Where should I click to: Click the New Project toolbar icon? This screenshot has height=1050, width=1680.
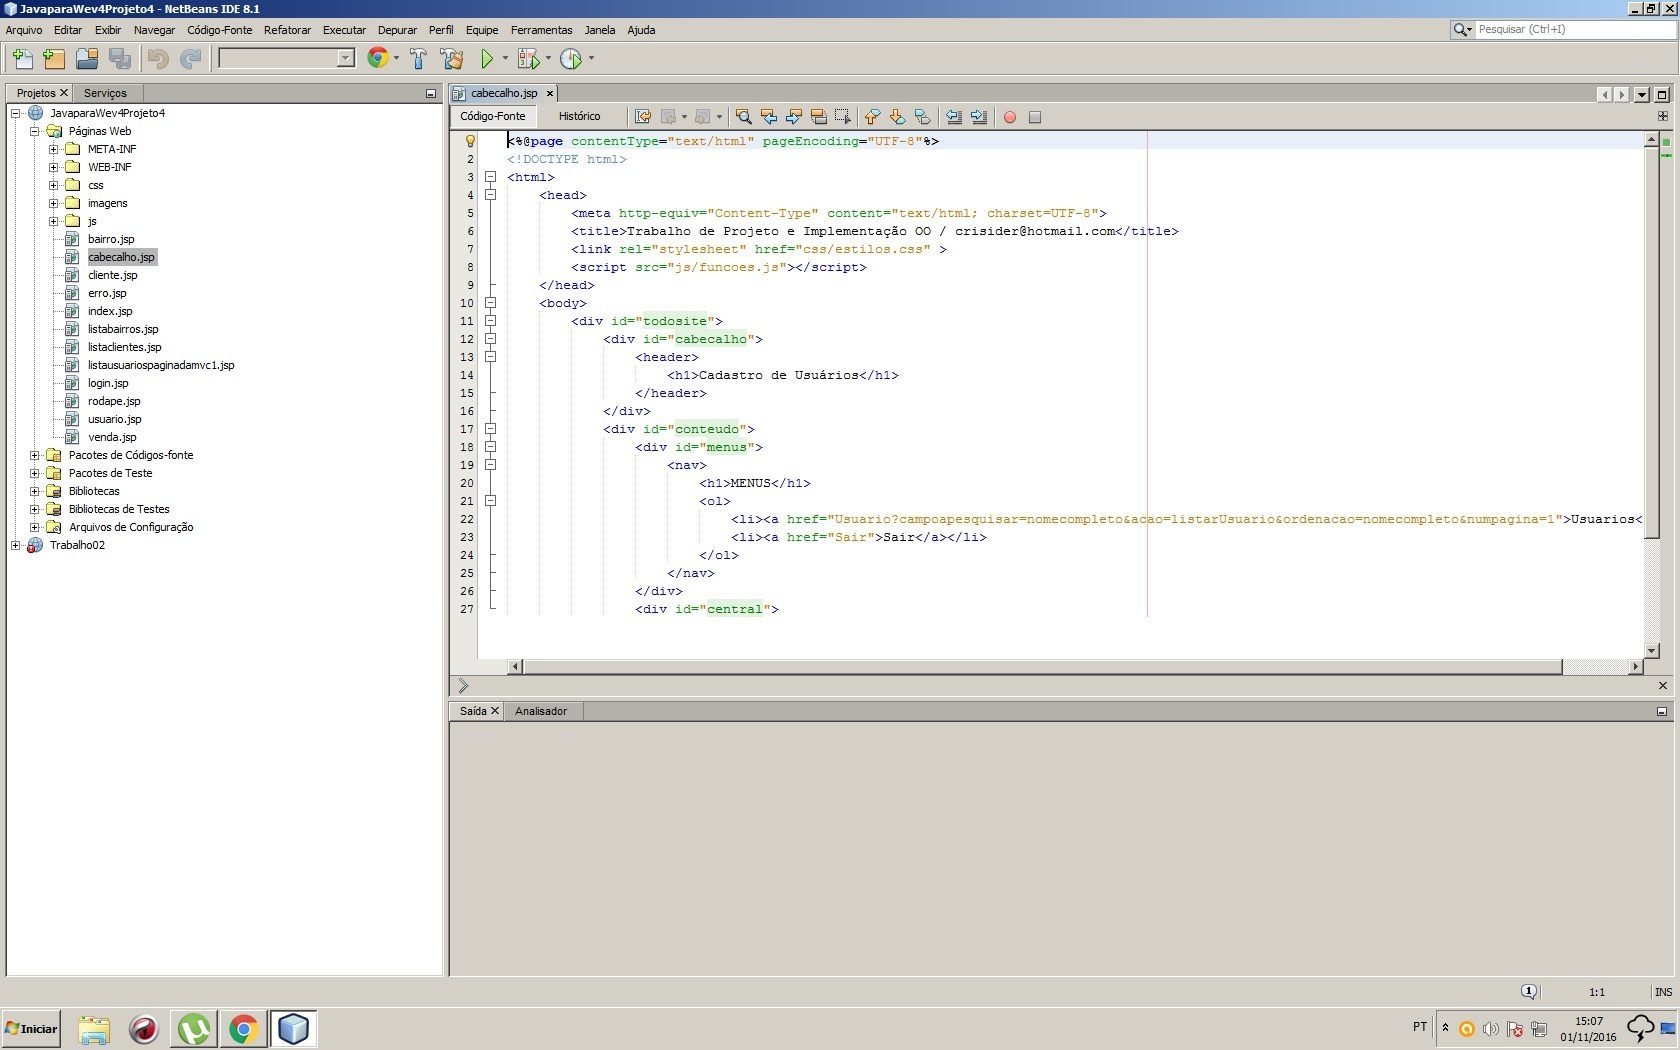[x=54, y=59]
